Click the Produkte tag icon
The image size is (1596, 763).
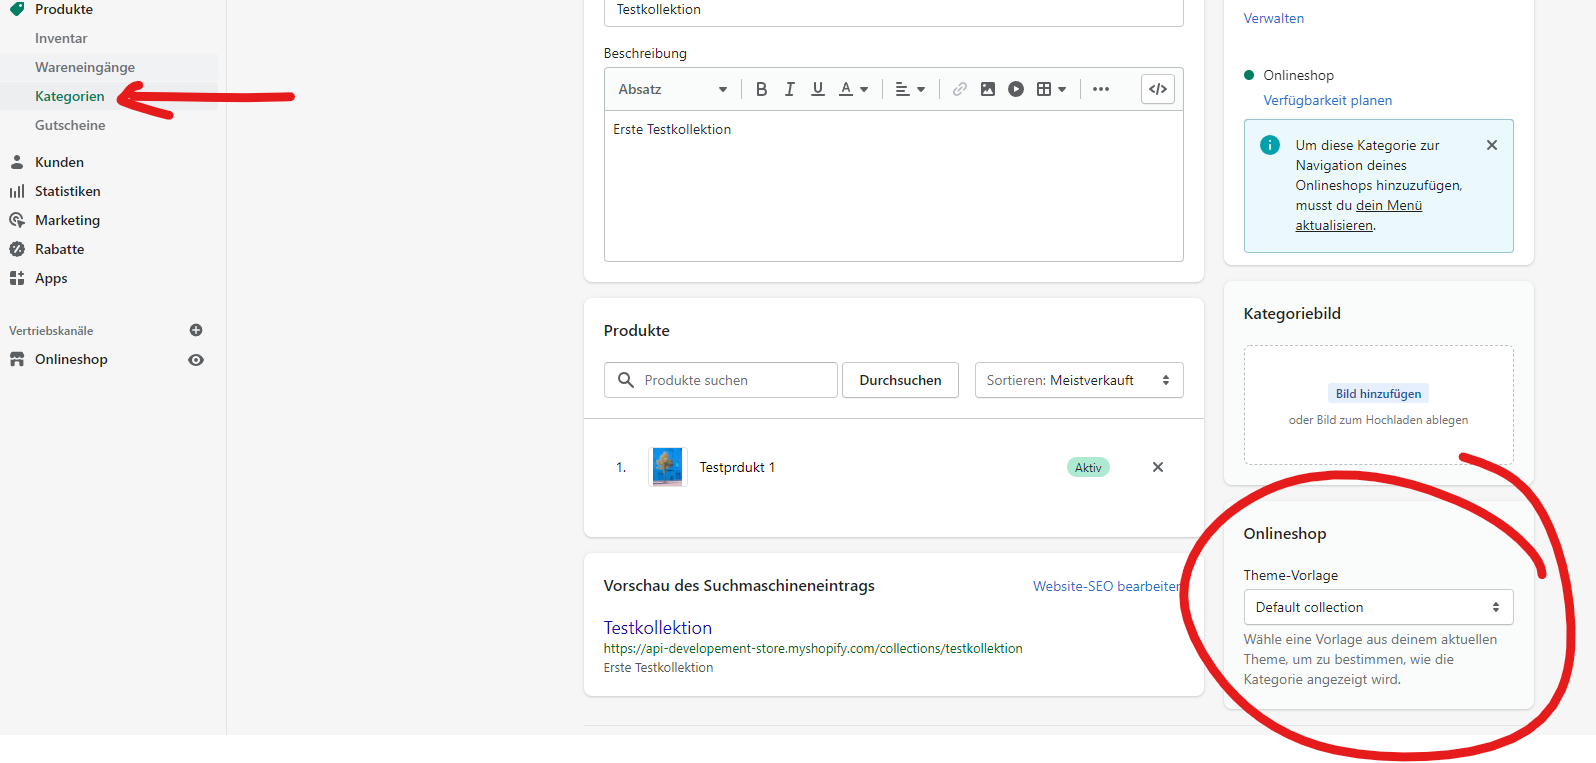point(17,9)
